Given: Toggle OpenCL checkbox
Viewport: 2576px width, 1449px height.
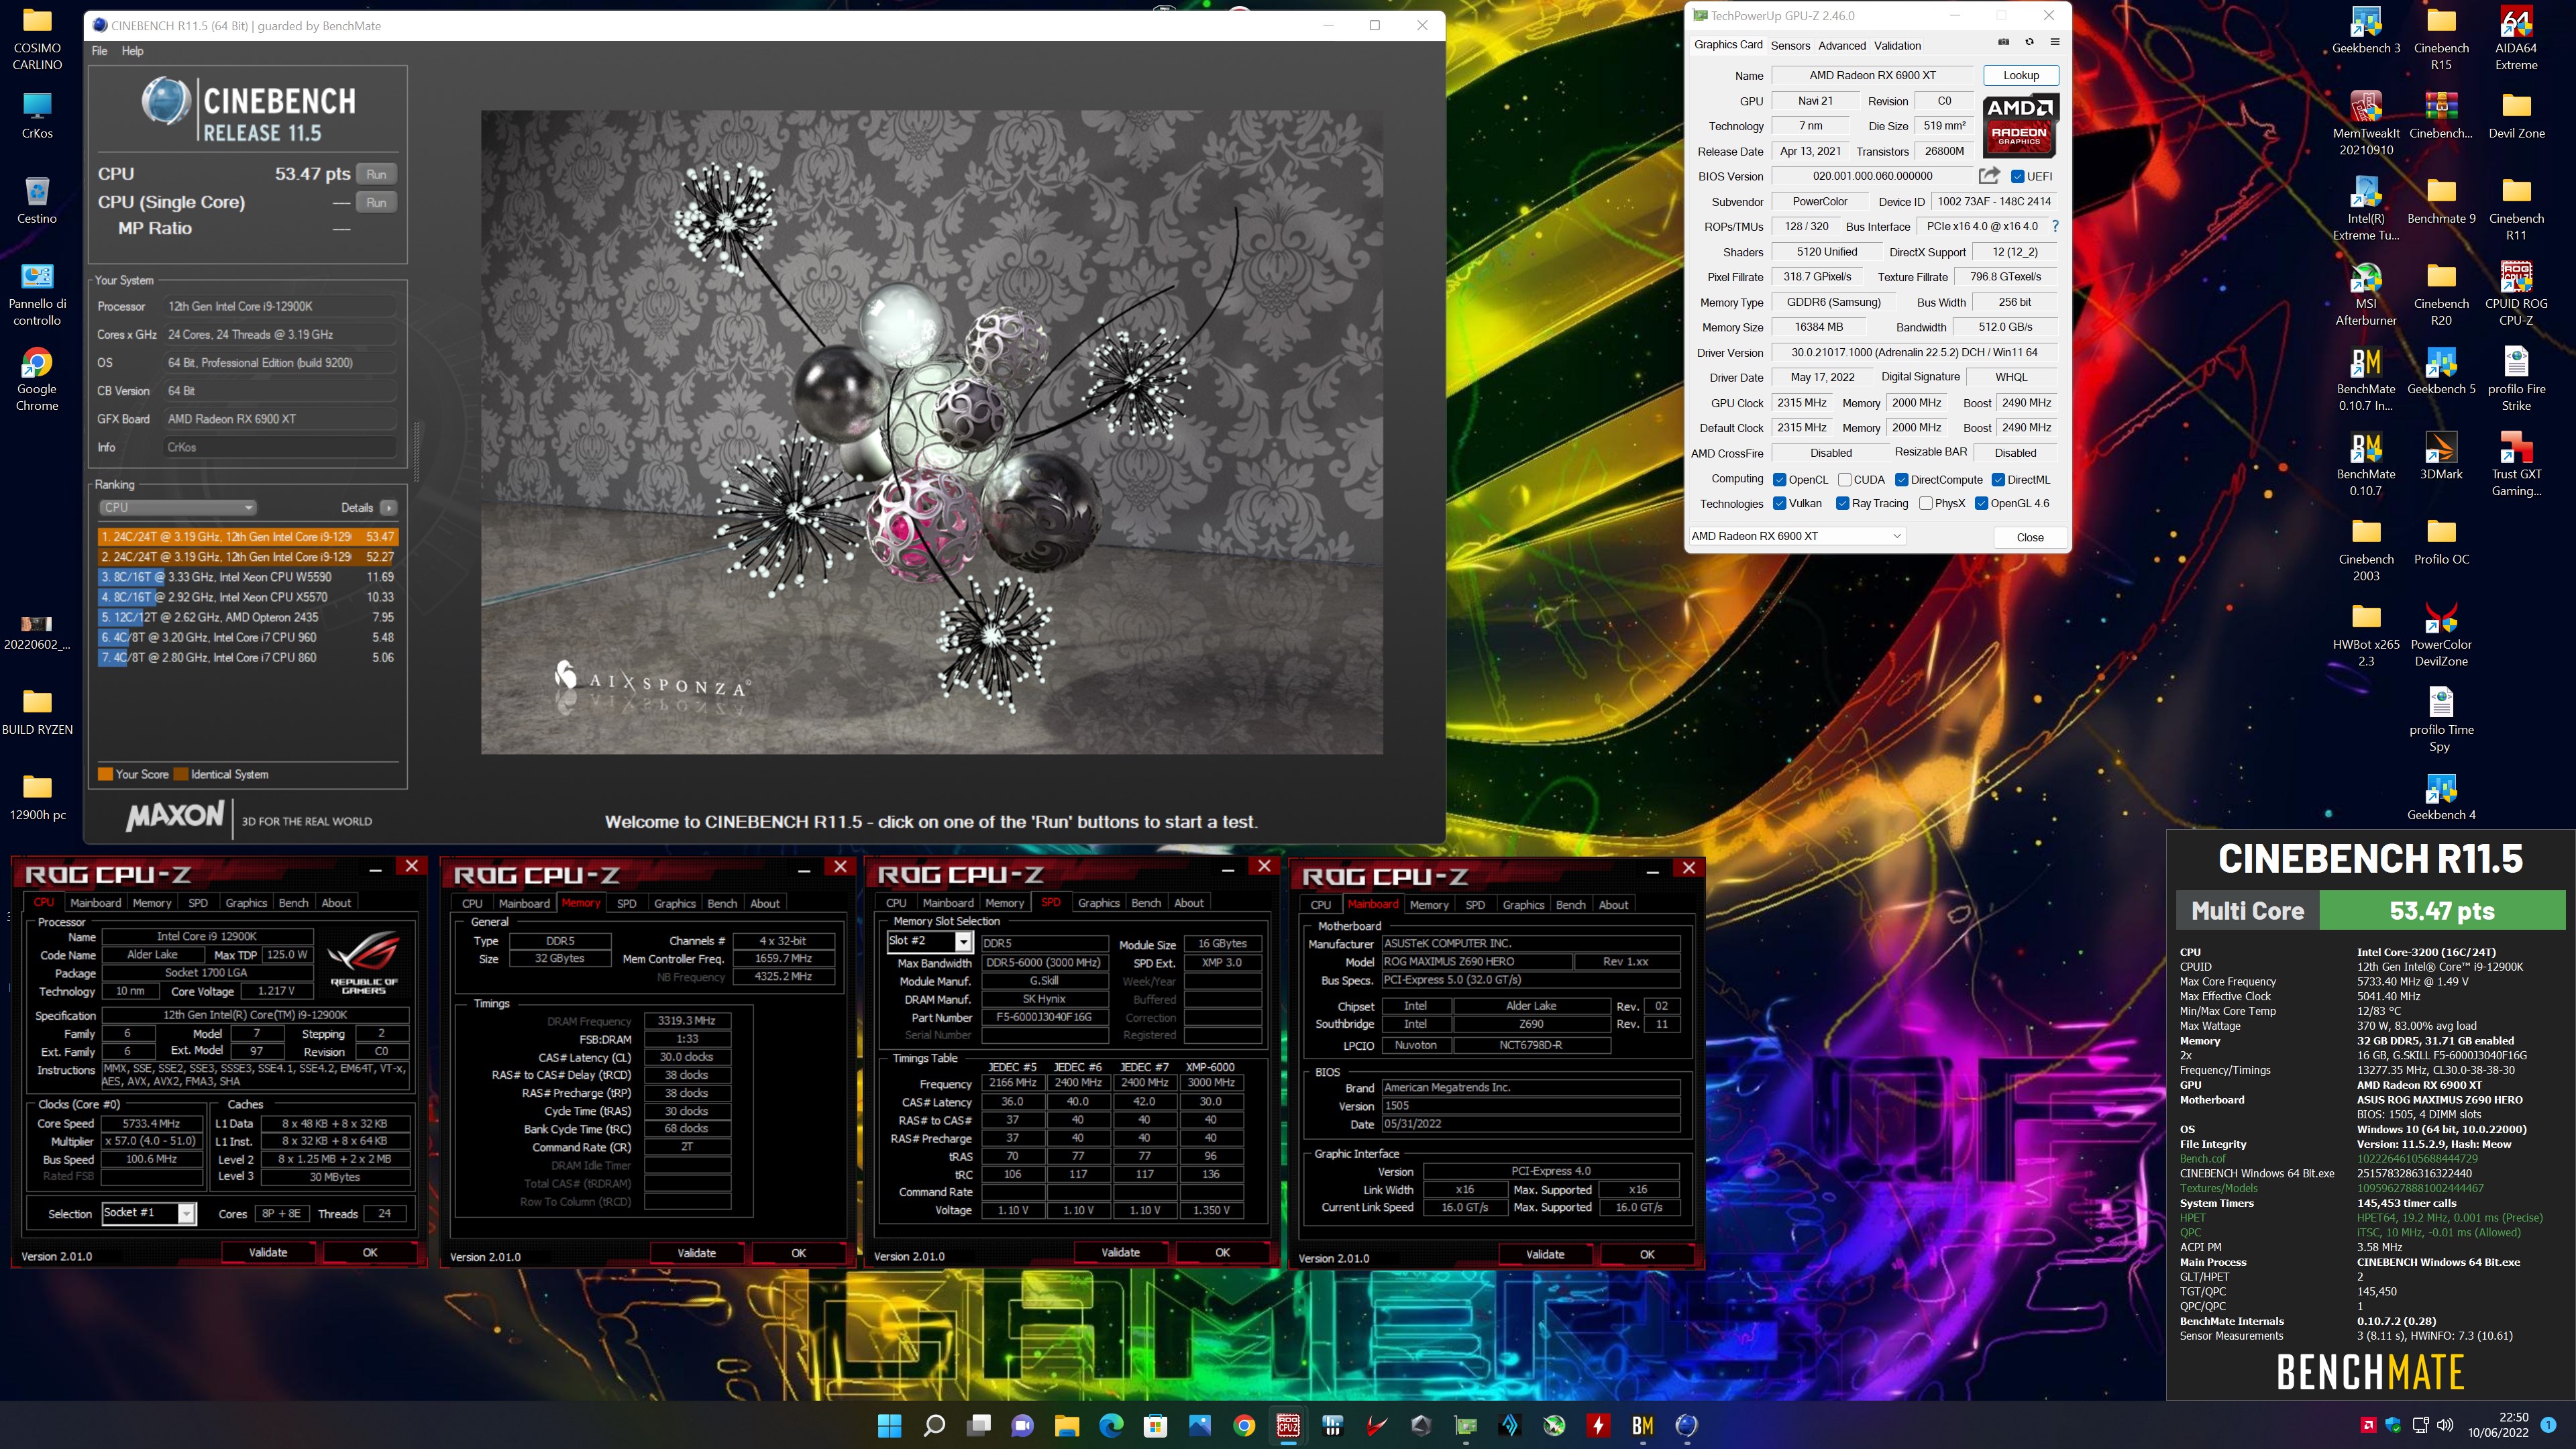Looking at the screenshot, I should tap(1780, 480).
